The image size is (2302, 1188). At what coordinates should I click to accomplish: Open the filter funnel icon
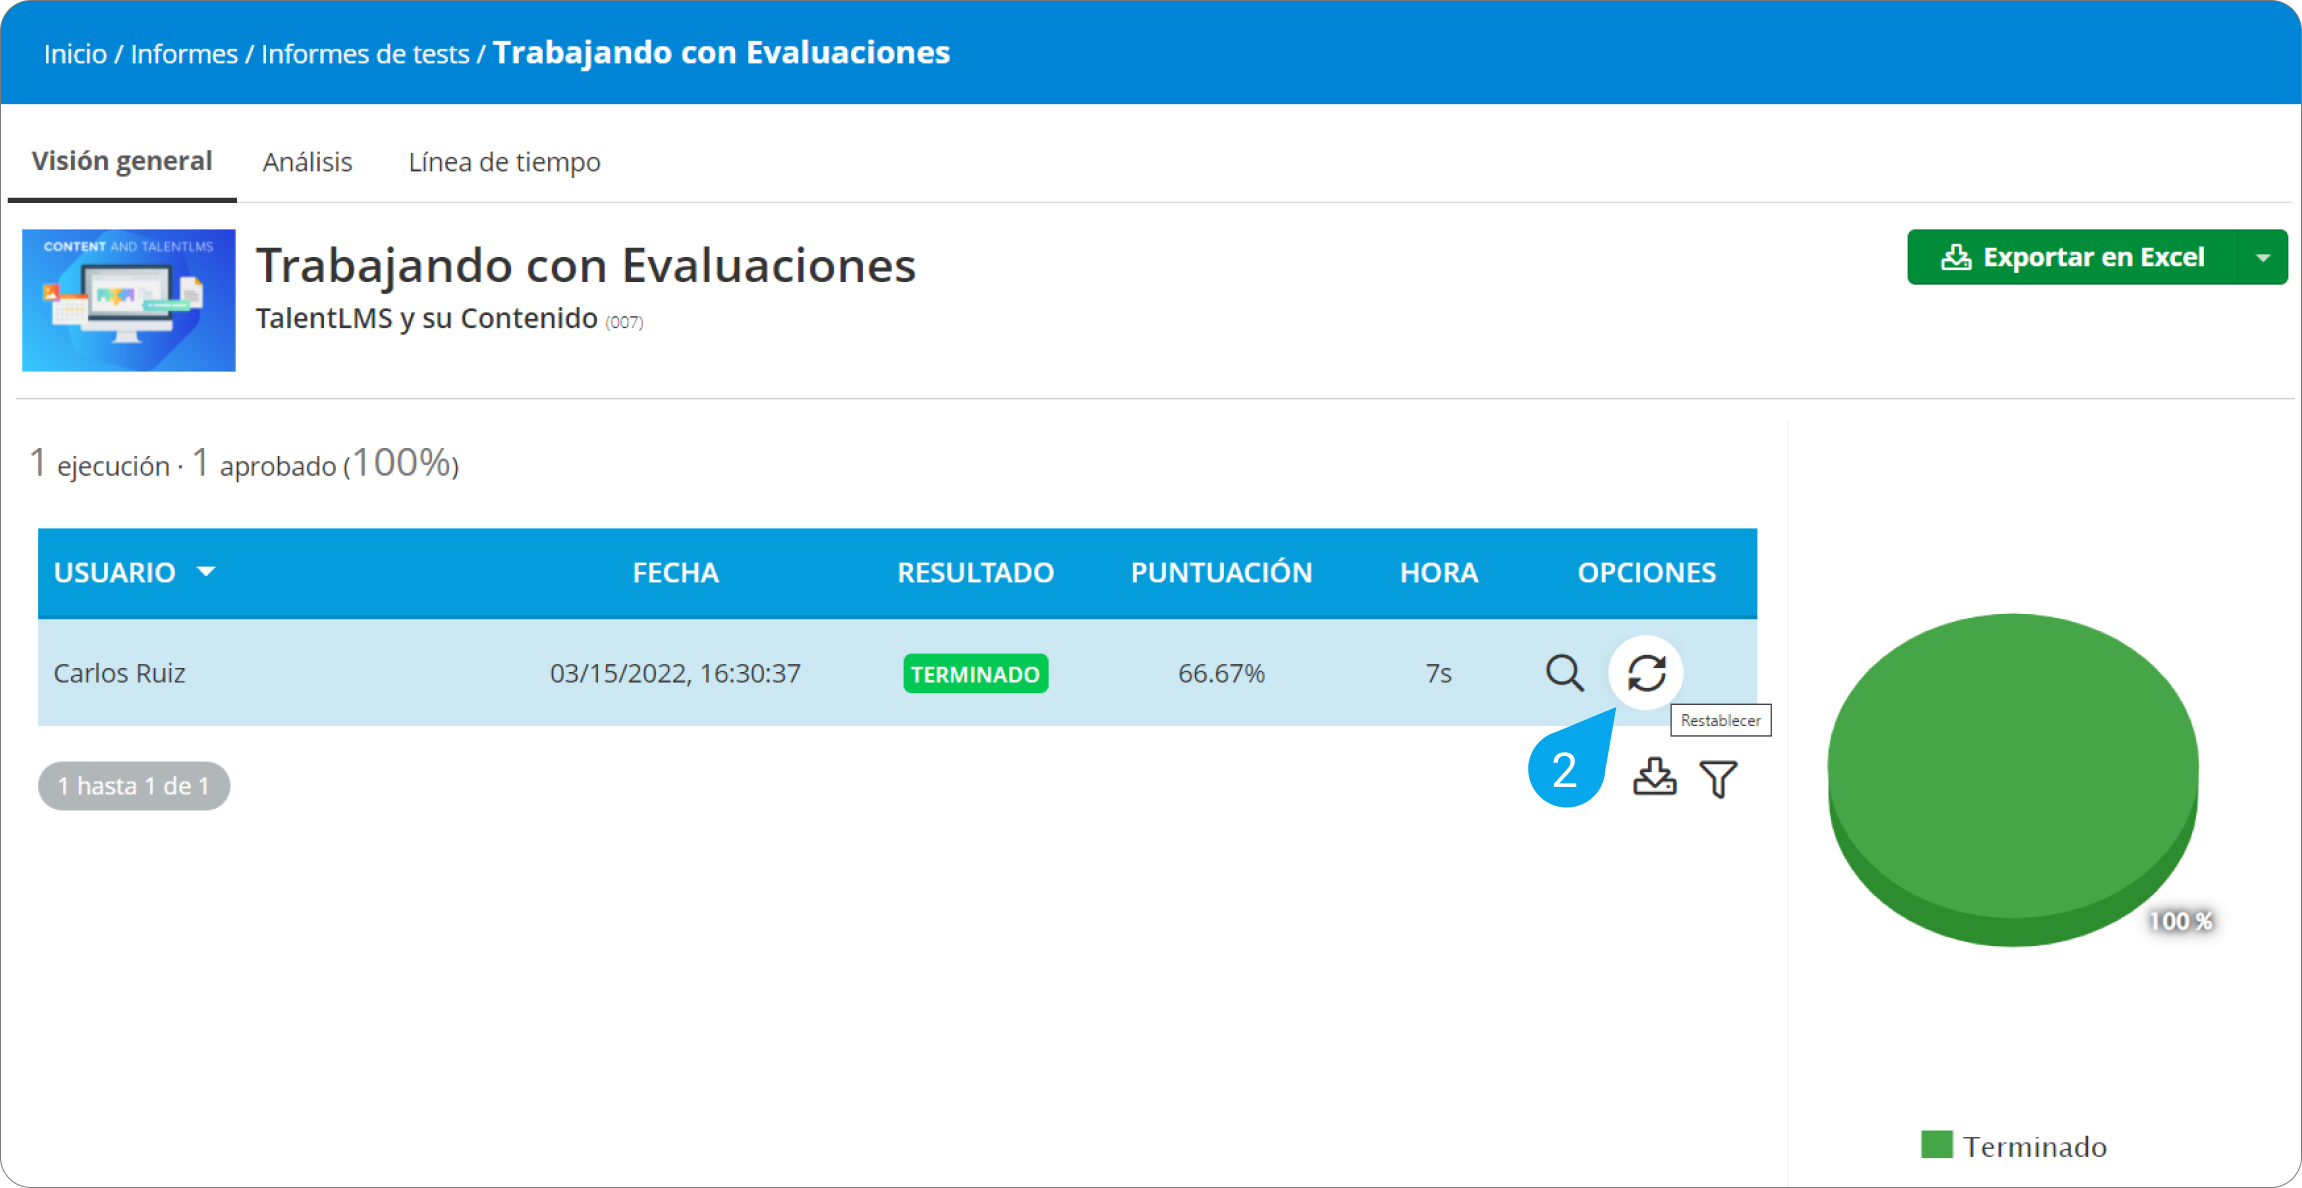pos(1718,779)
